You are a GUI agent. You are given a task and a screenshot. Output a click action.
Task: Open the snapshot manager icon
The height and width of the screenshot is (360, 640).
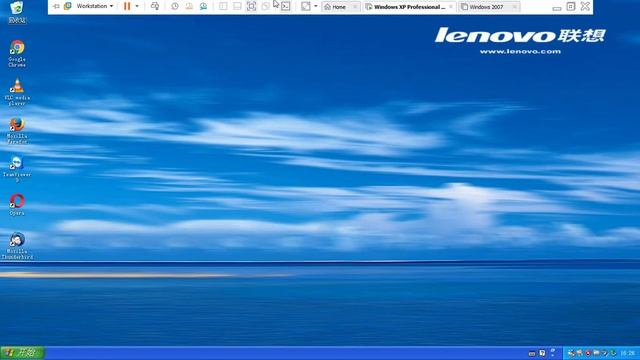pos(203,6)
